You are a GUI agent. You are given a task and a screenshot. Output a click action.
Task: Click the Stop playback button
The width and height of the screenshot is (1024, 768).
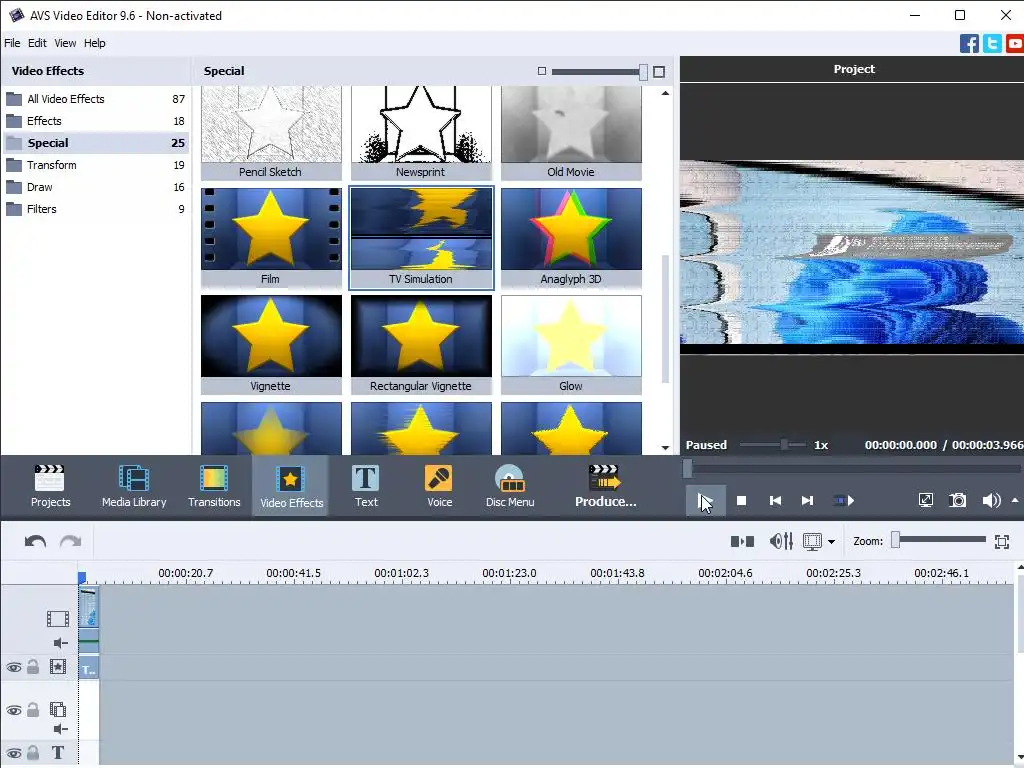(741, 501)
